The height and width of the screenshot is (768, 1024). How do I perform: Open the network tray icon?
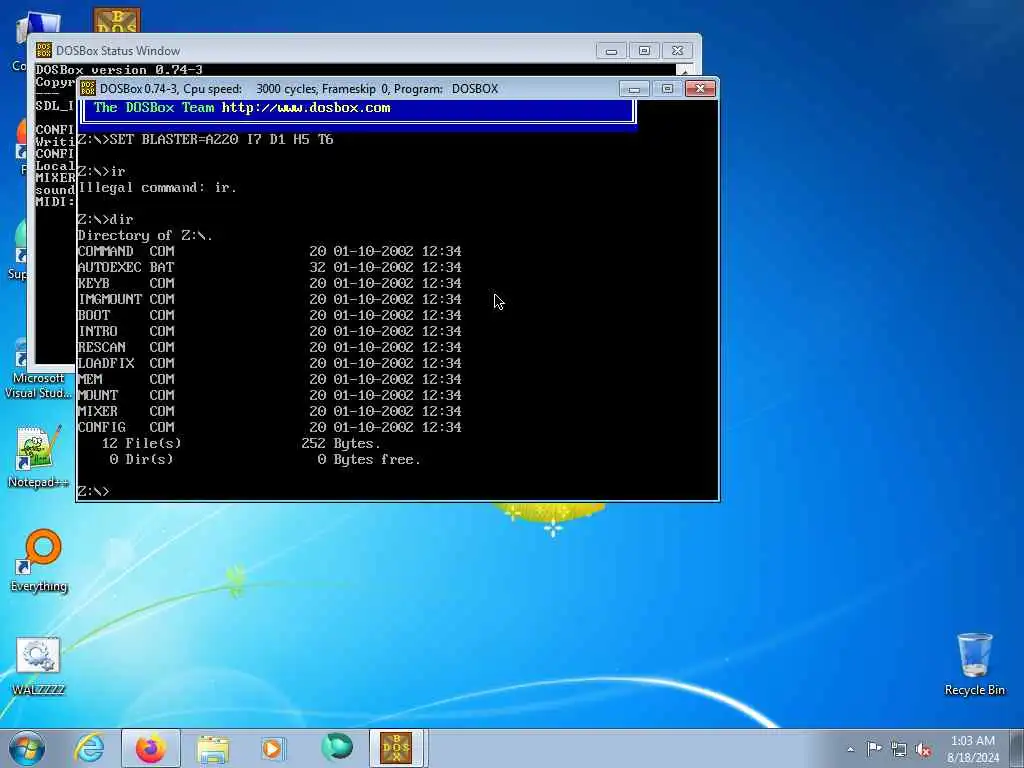[x=899, y=749]
